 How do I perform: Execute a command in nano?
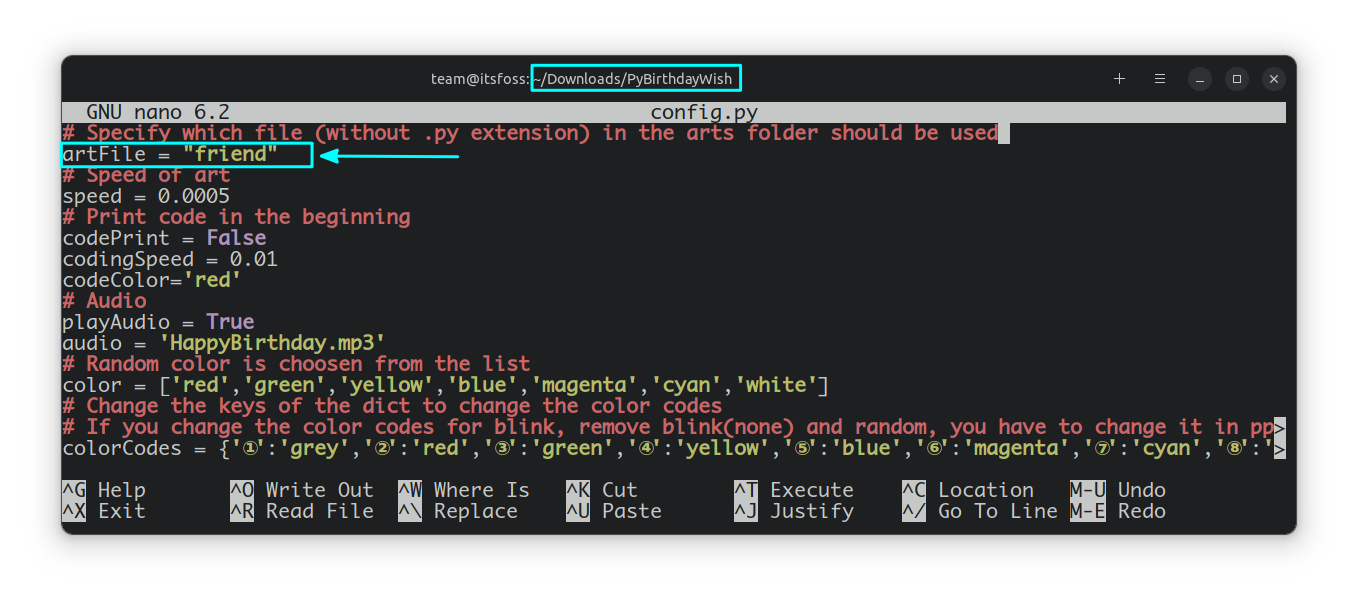click(x=790, y=489)
